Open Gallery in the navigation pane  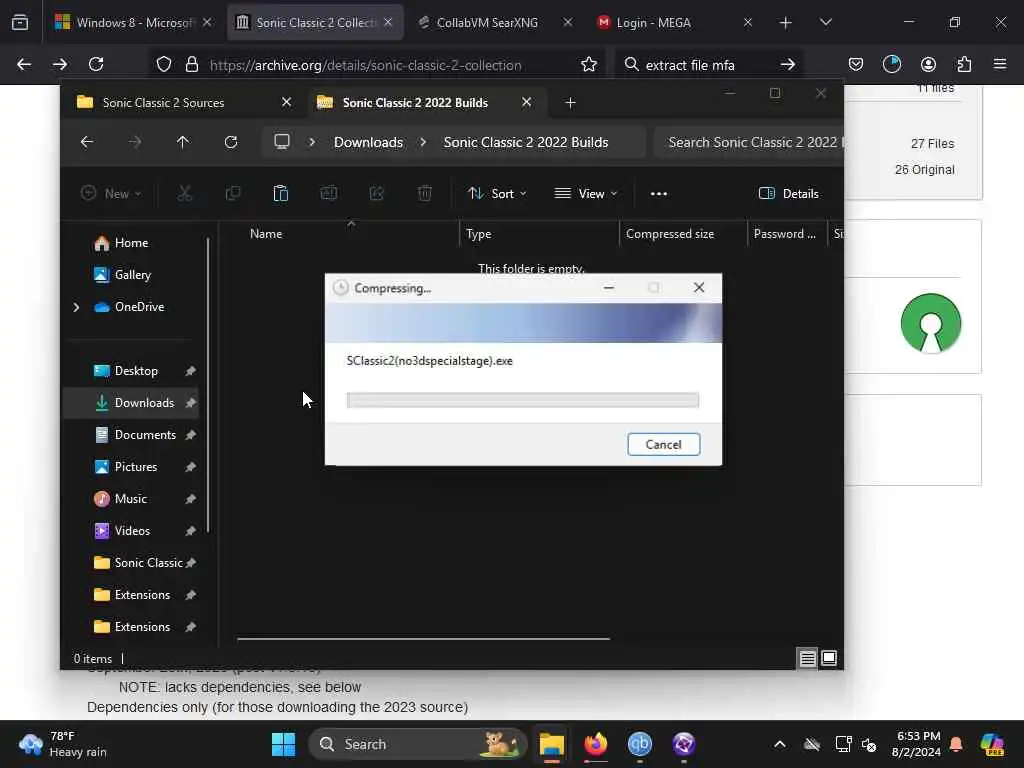133,275
